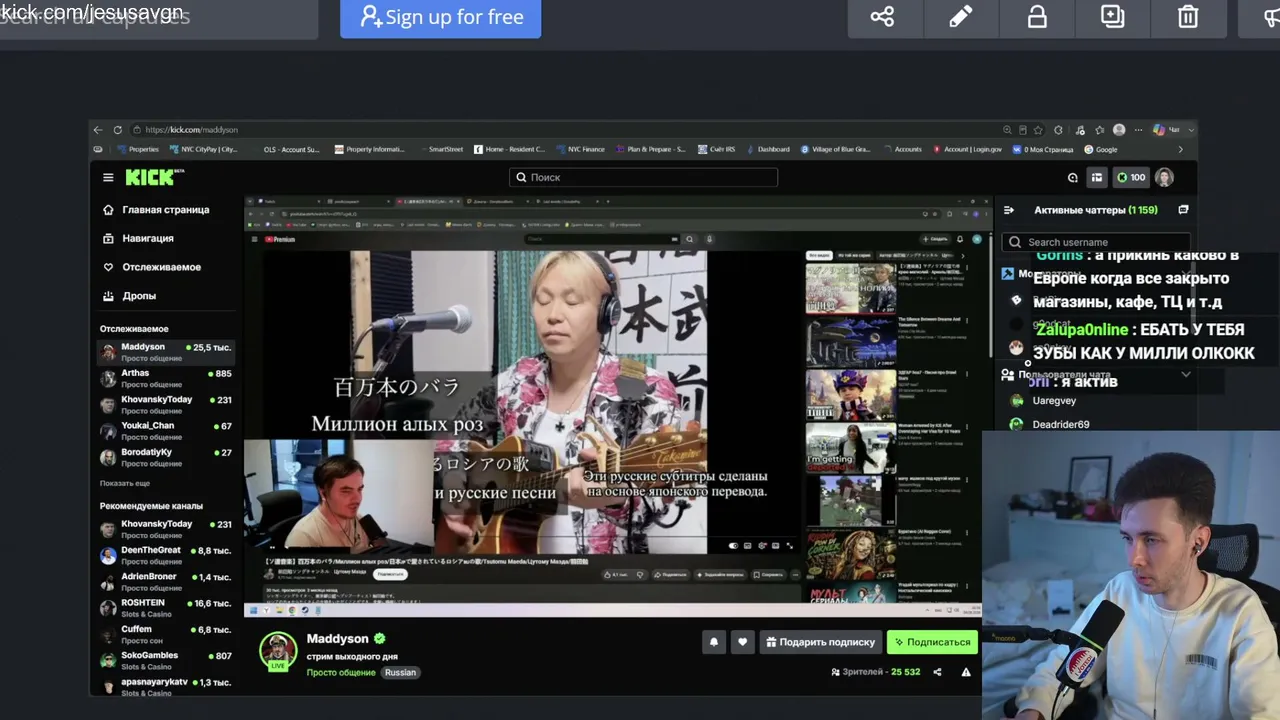Click the pop-out icon next to Активные чаттеры
Screen dimensions: 1280x720
(x=1183, y=210)
